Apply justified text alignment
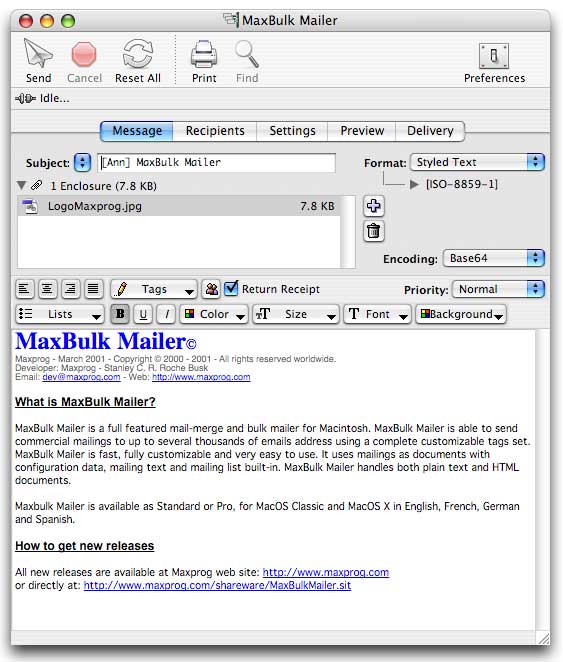Screen dimensions: 563x662 (93, 289)
